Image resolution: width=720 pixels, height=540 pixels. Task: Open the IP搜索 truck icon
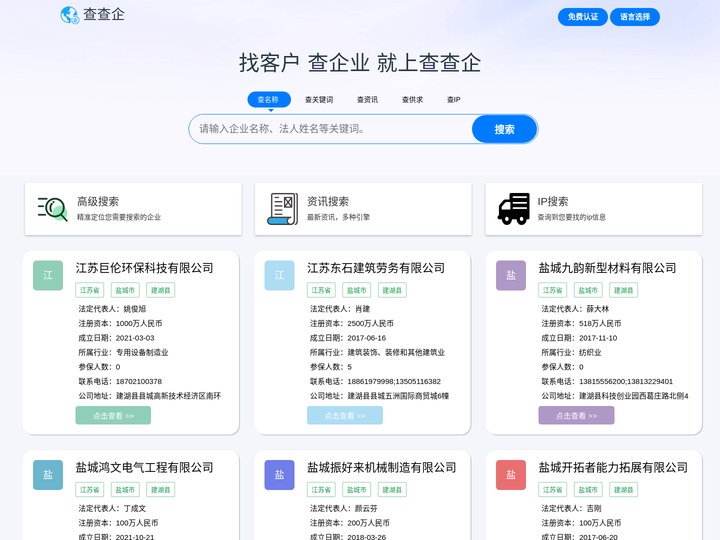point(514,209)
